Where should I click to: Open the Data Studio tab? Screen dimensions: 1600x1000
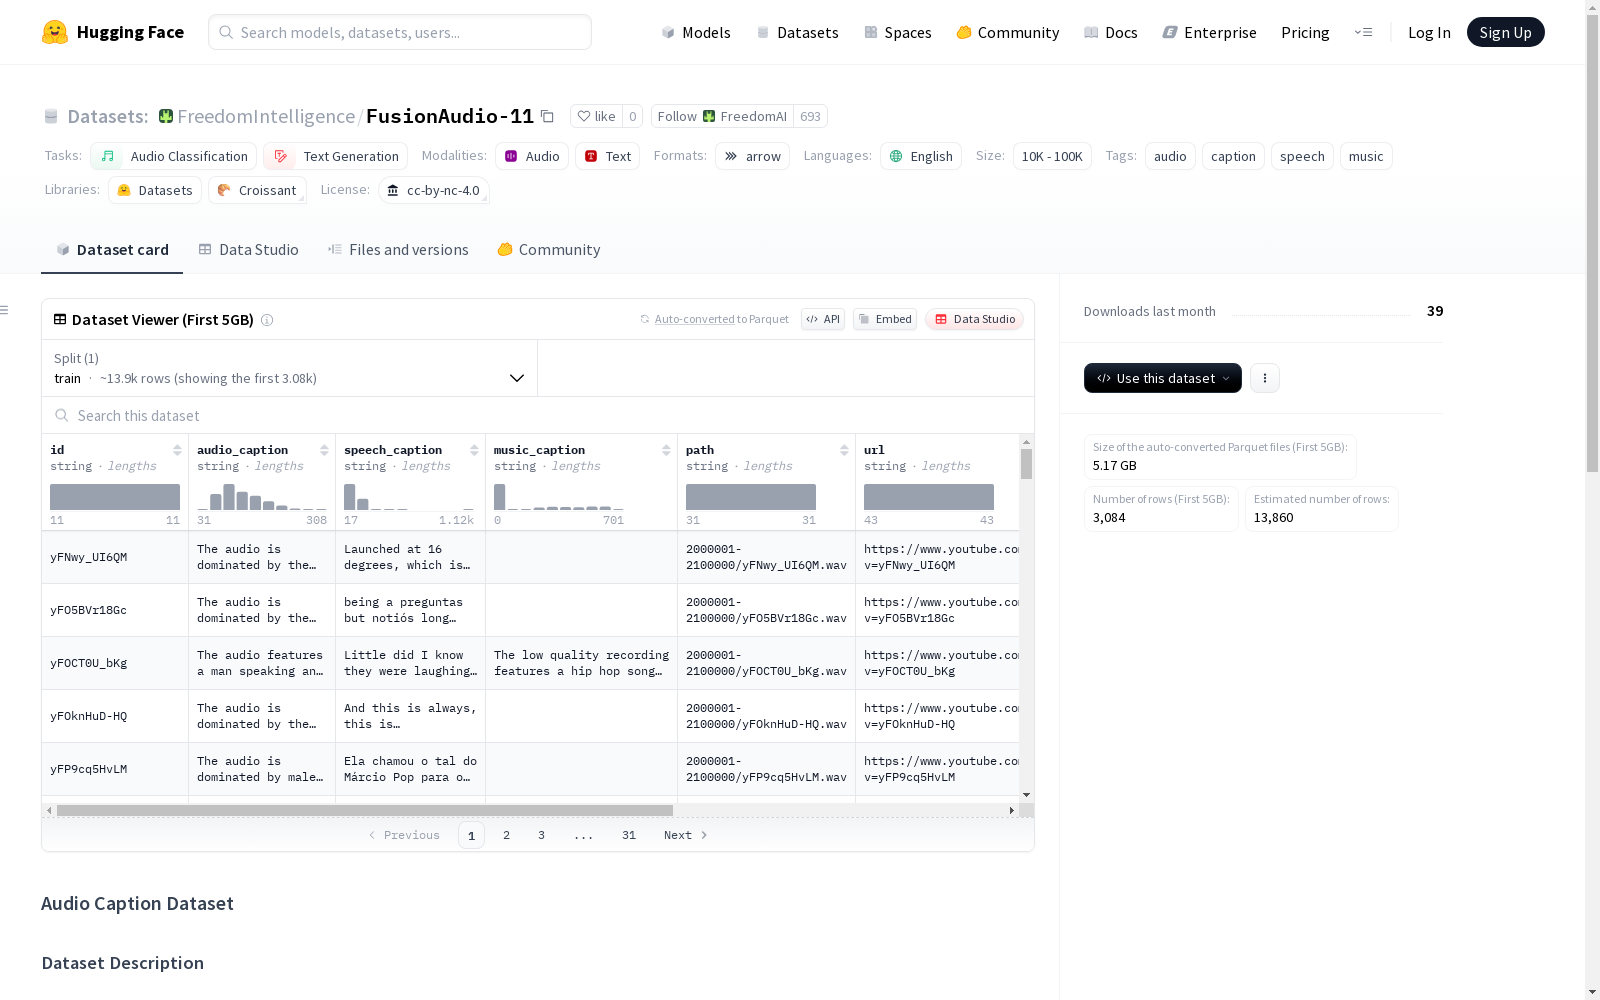(x=249, y=250)
